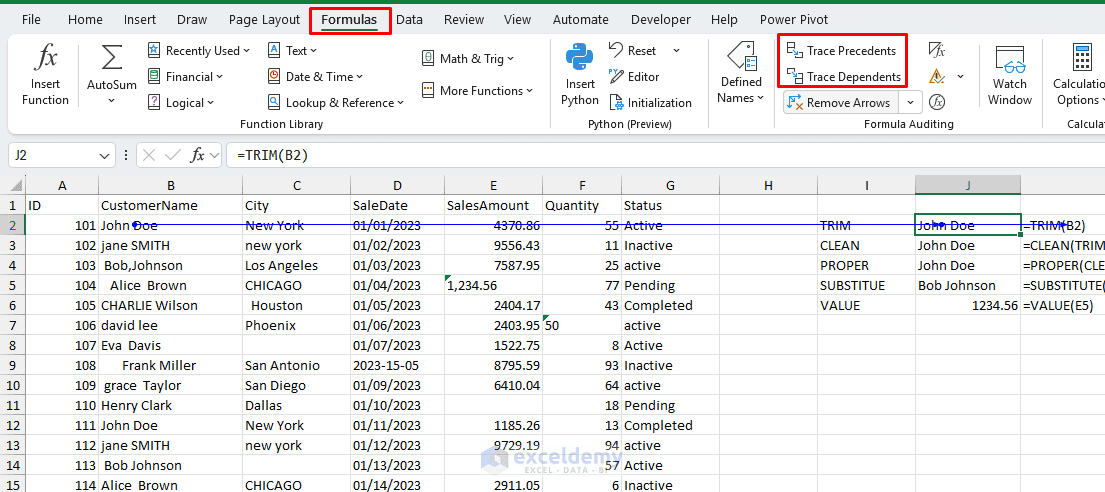1105x492 pixels.
Task: Open Logical functions menu
Action: (180, 103)
